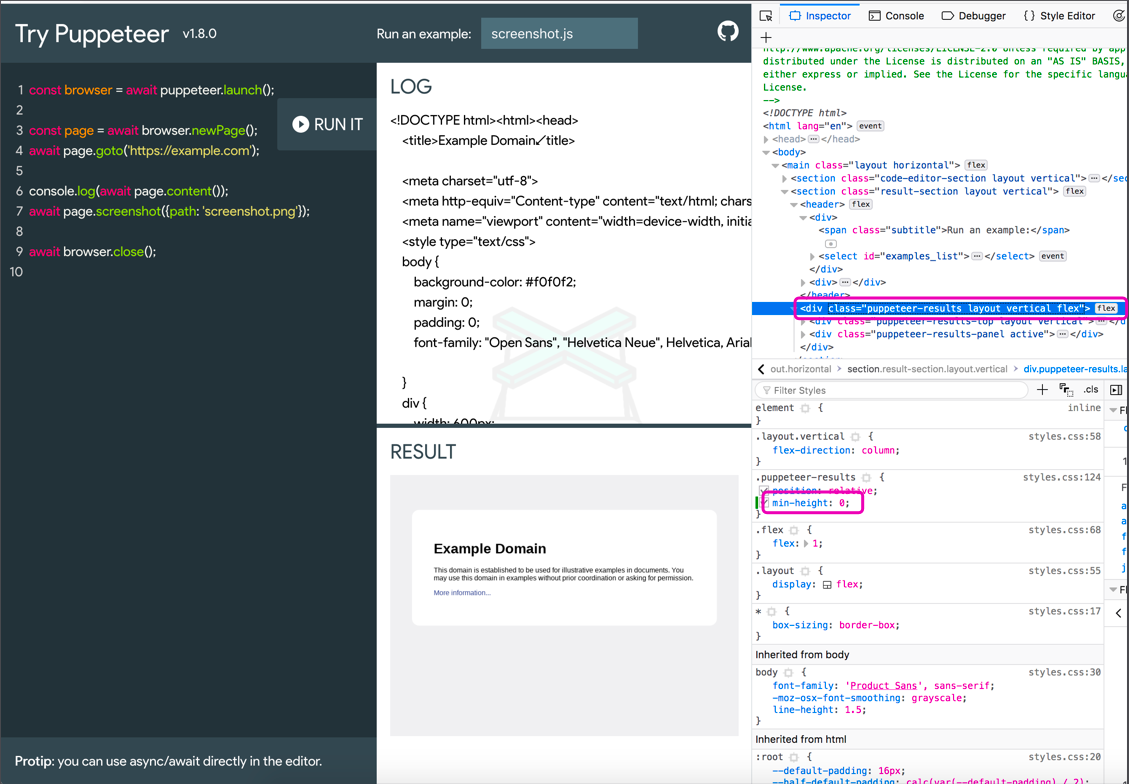Open flexbox editor icon beside display flex
The height and width of the screenshot is (784, 1129).
coord(827,585)
